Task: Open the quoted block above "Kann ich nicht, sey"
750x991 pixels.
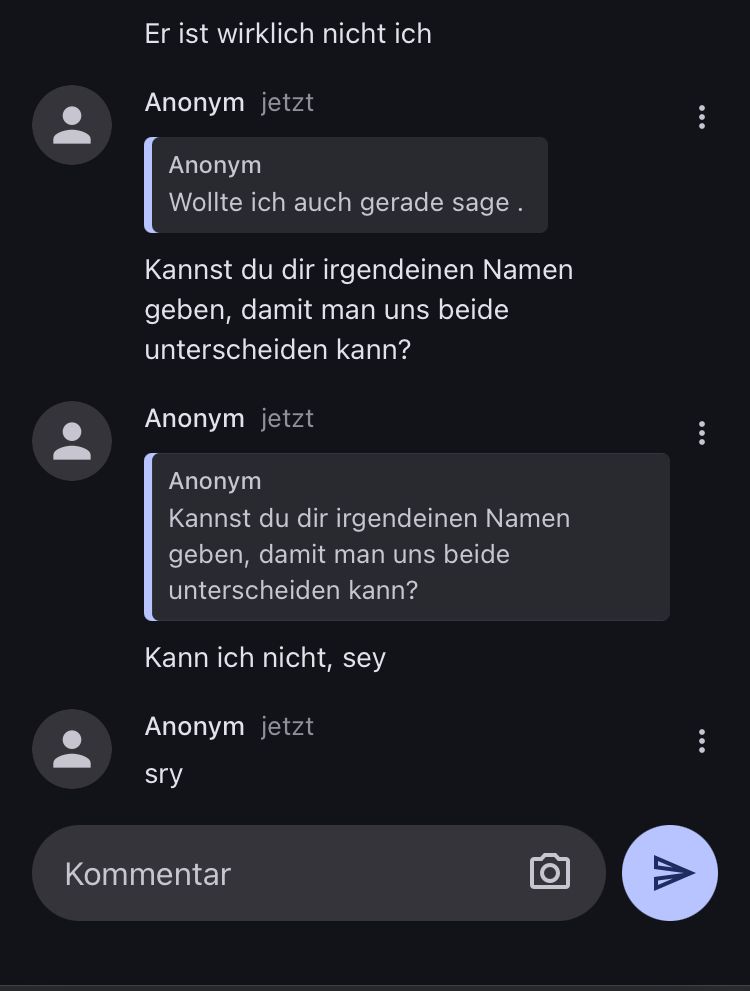Action: click(407, 537)
